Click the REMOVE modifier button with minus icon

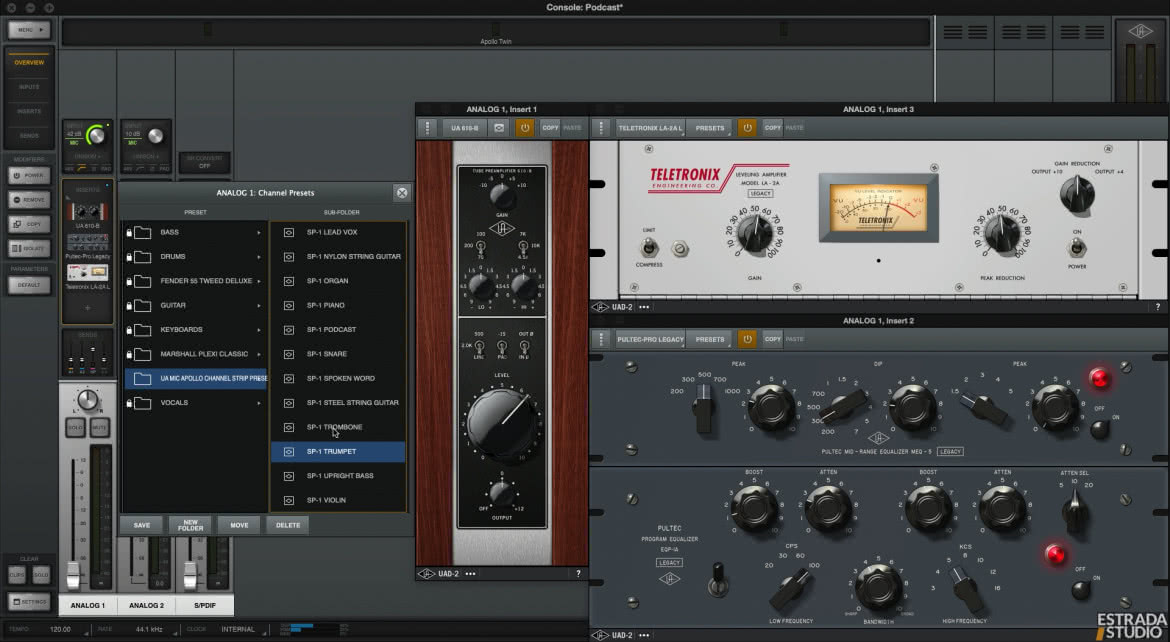(29, 199)
